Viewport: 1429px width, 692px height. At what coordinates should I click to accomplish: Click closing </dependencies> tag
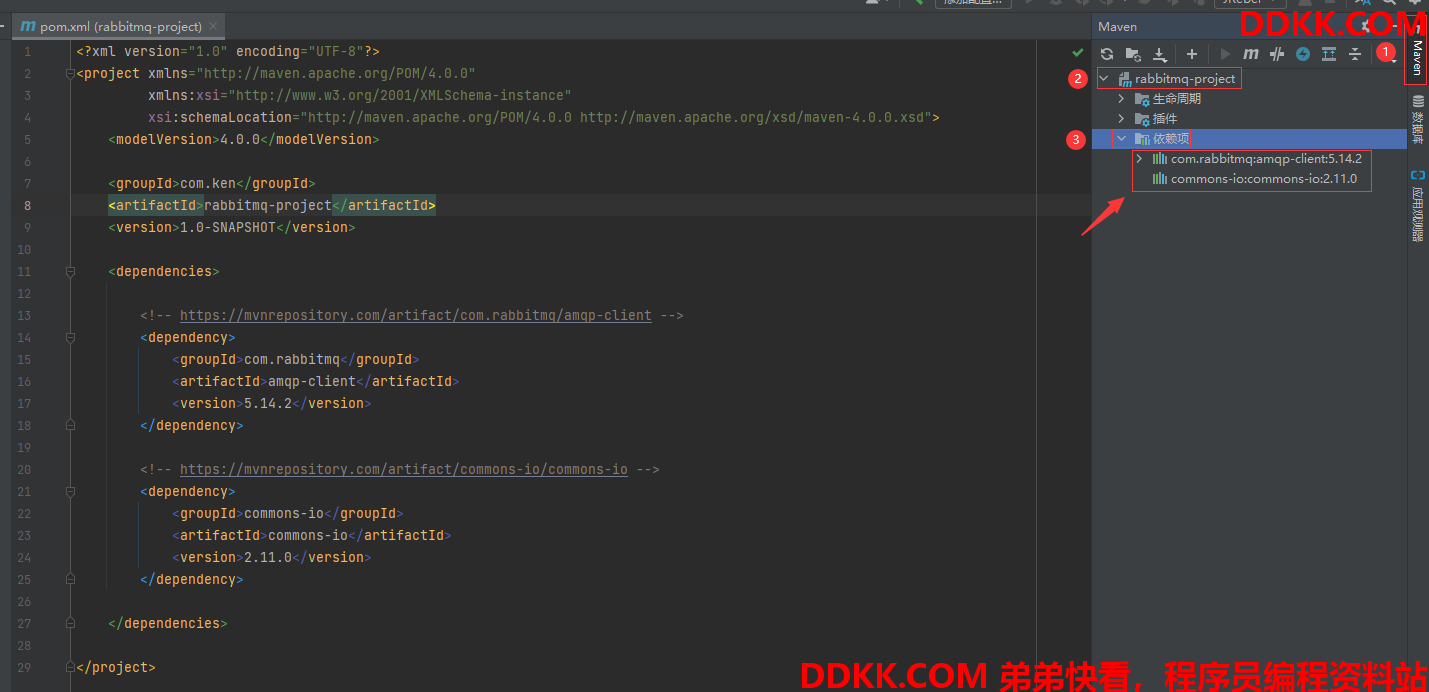coord(168,623)
